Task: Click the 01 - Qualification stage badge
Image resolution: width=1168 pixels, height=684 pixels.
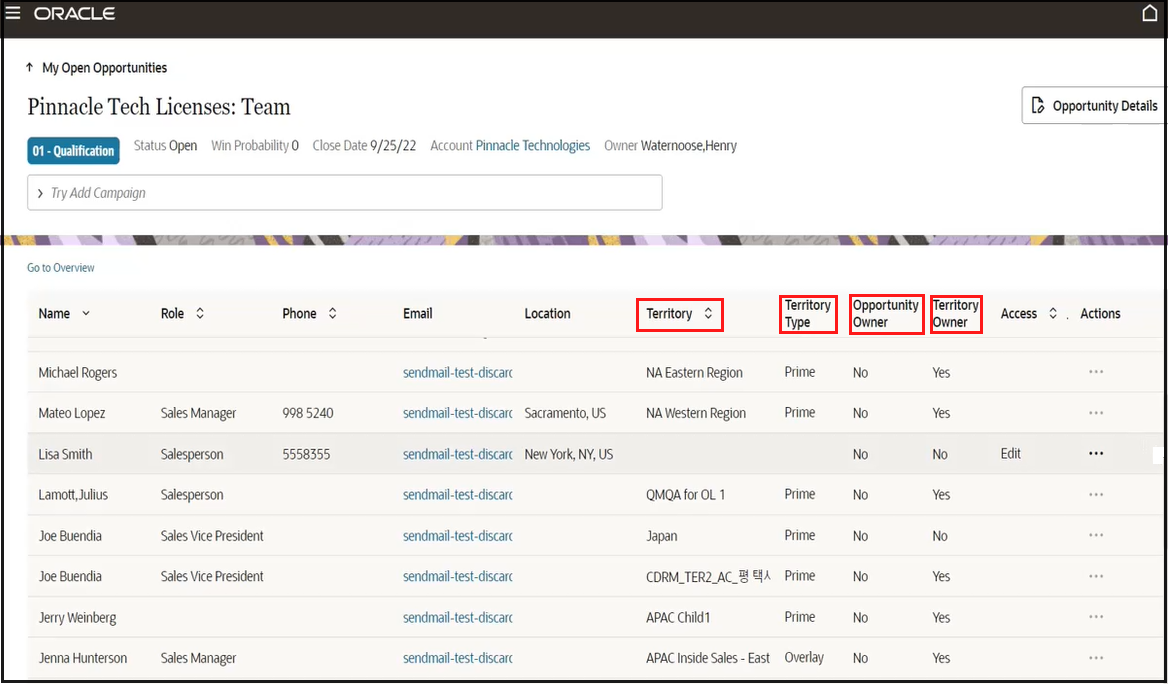Action: click(73, 151)
